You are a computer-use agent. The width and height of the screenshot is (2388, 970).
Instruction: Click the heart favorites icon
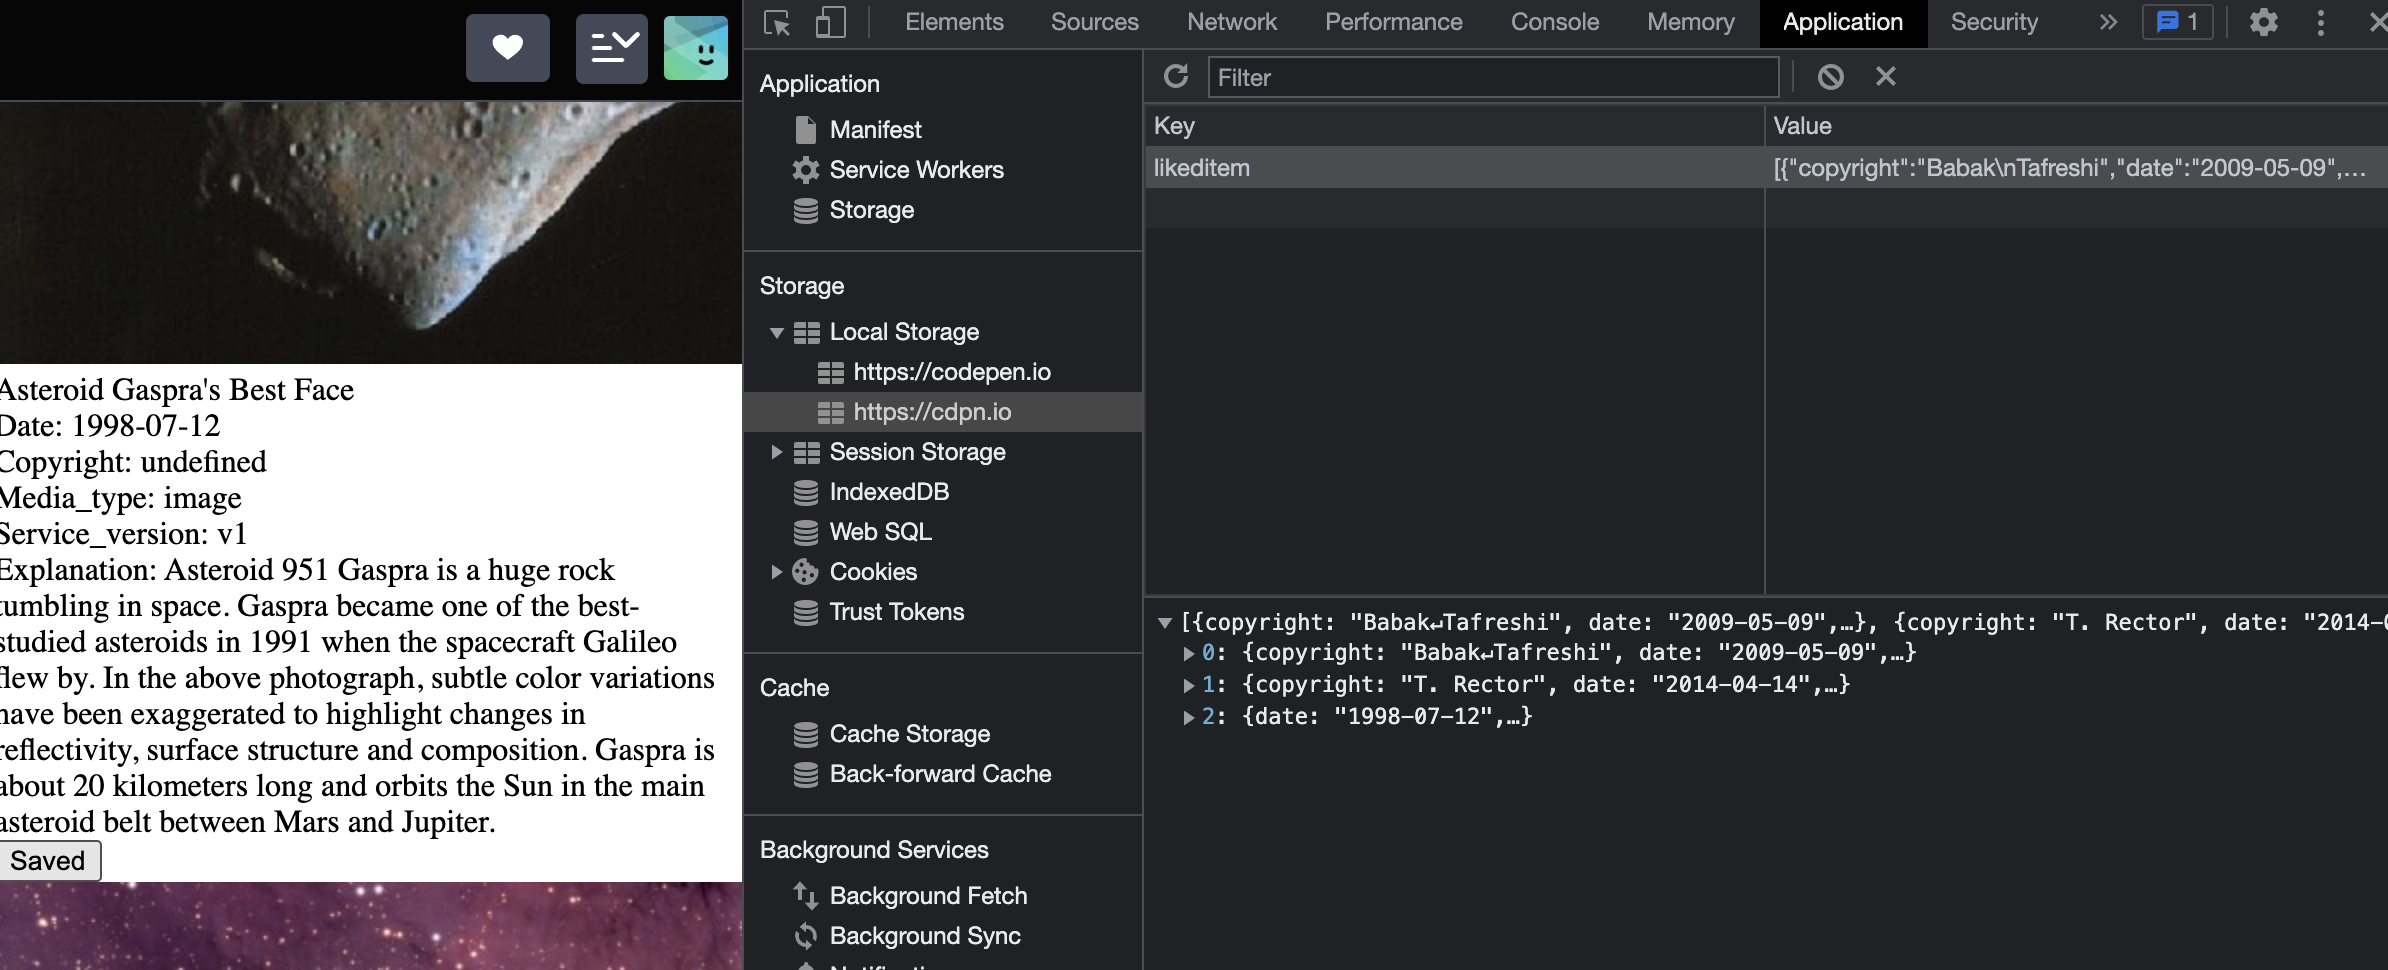click(x=507, y=47)
